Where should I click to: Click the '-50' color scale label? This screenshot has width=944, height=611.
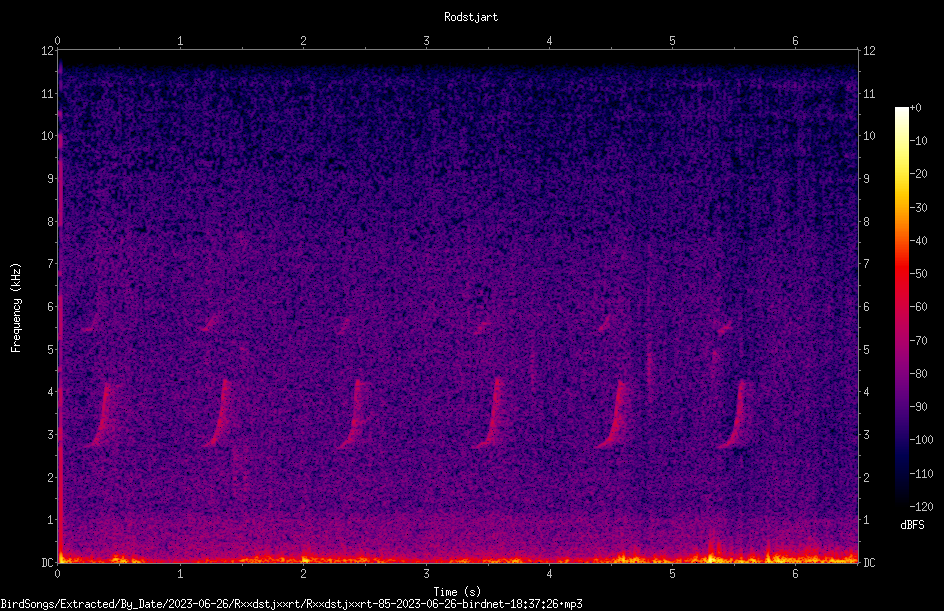[x=919, y=273]
